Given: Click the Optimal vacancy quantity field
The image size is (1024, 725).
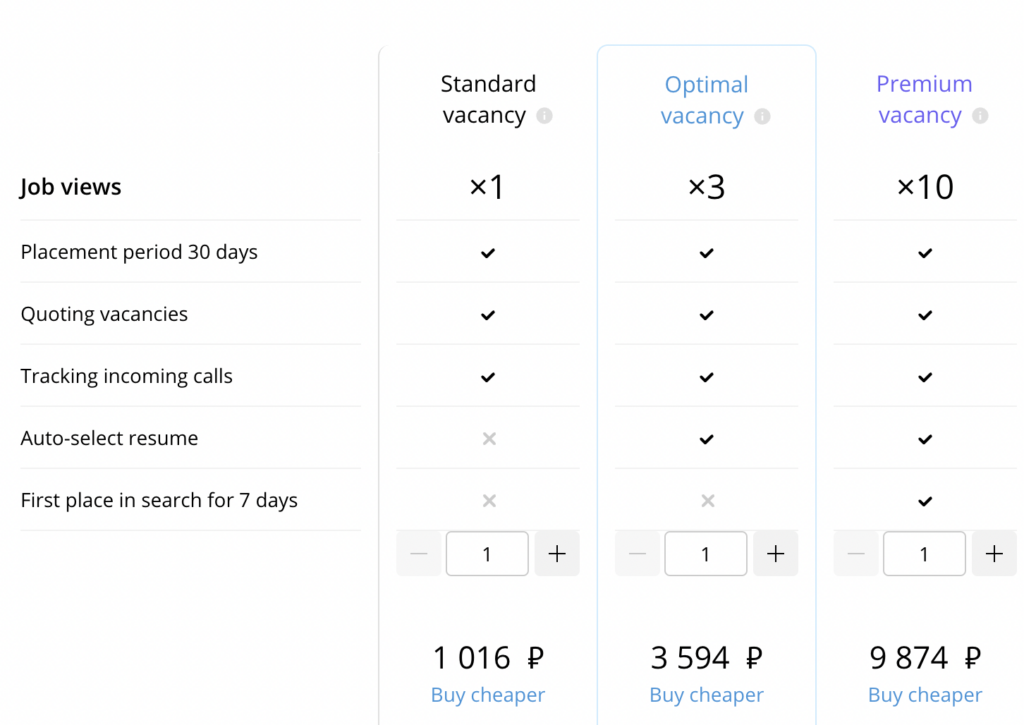Looking at the screenshot, I should 705,554.
